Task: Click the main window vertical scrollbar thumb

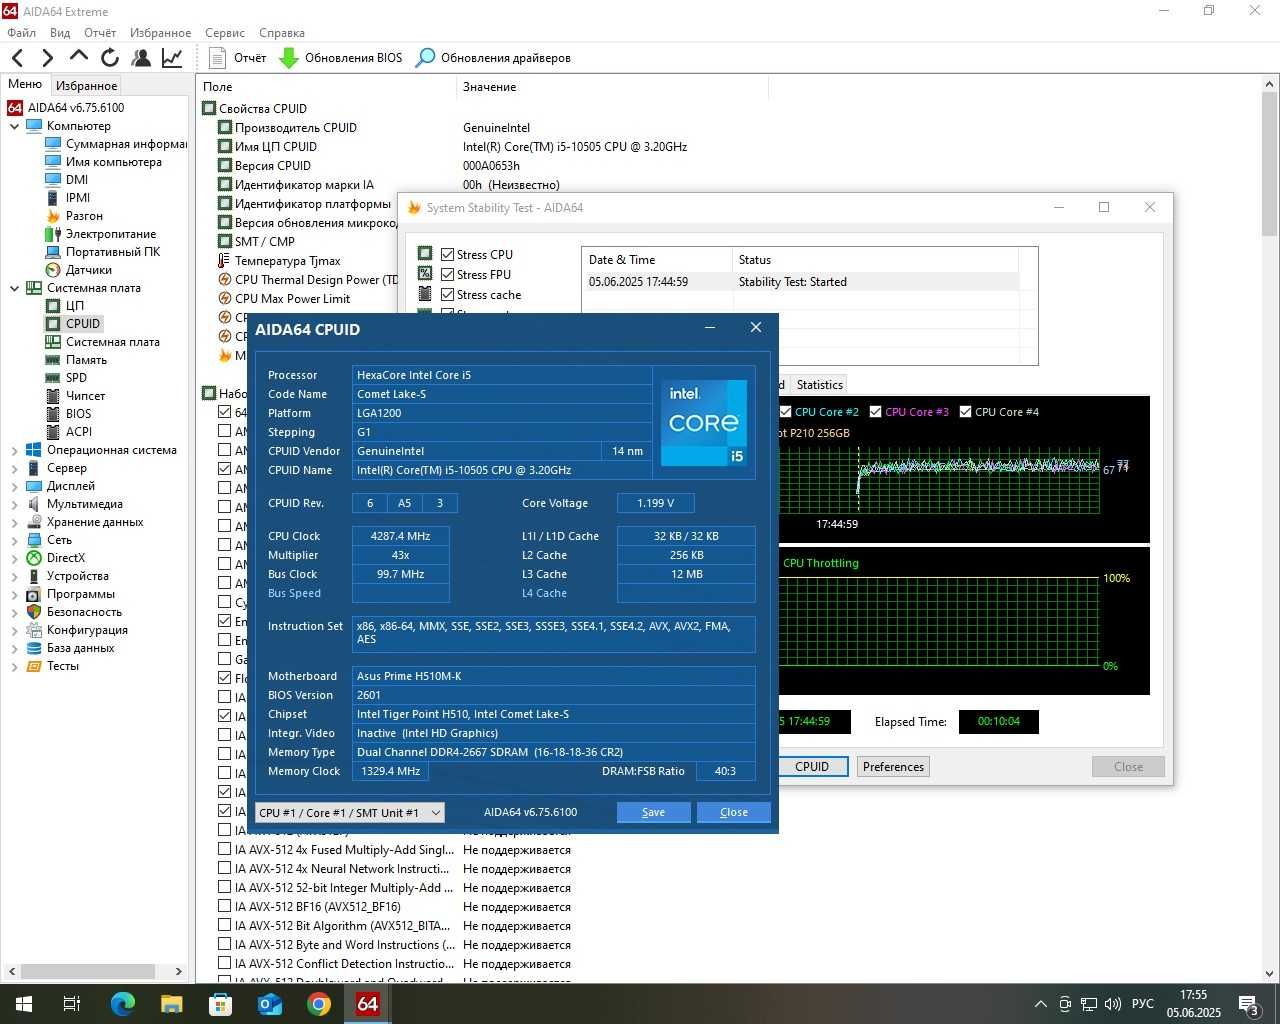Action: click(1270, 165)
